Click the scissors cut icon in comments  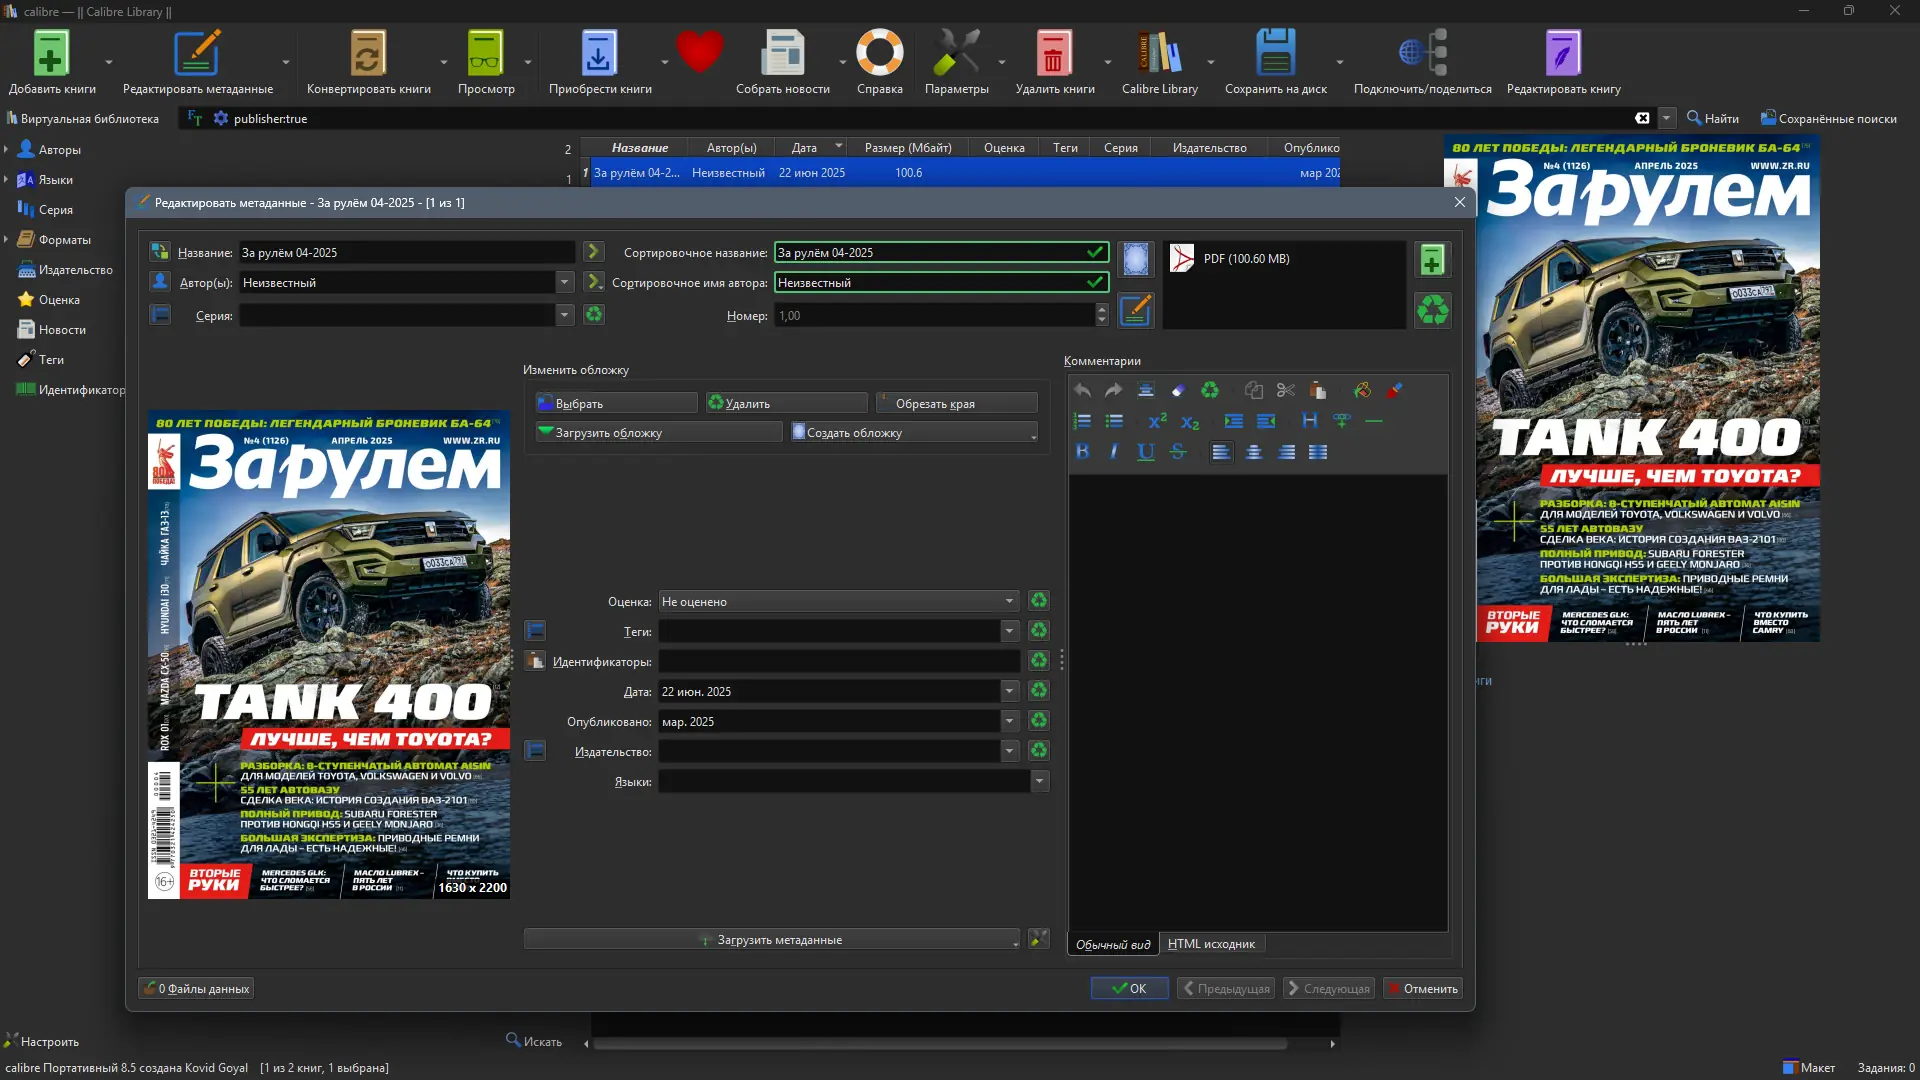click(x=1286, y=390)
